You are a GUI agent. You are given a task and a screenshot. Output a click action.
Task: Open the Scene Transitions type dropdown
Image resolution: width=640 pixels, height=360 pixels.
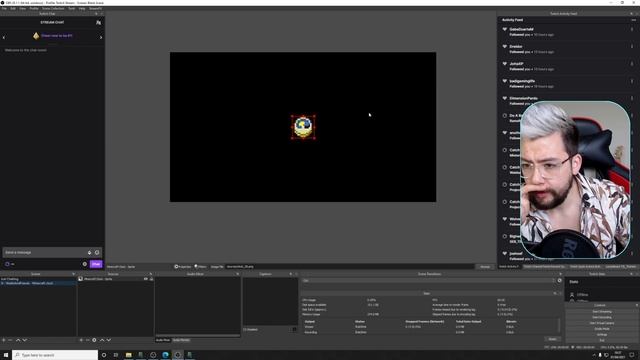point(429,280)
